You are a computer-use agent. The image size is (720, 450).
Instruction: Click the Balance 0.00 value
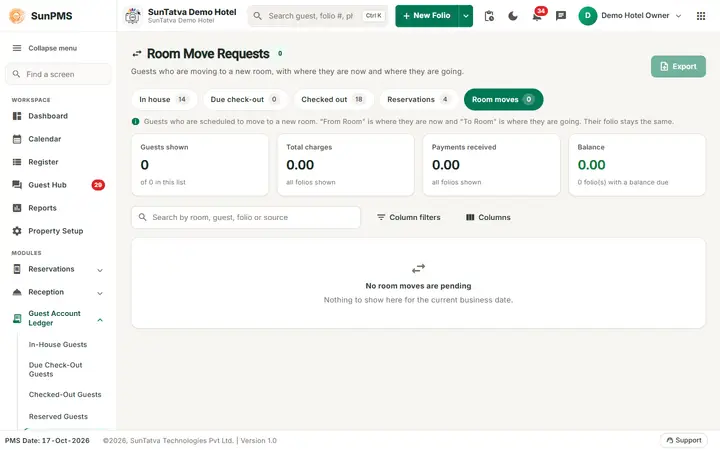(591, 165)
